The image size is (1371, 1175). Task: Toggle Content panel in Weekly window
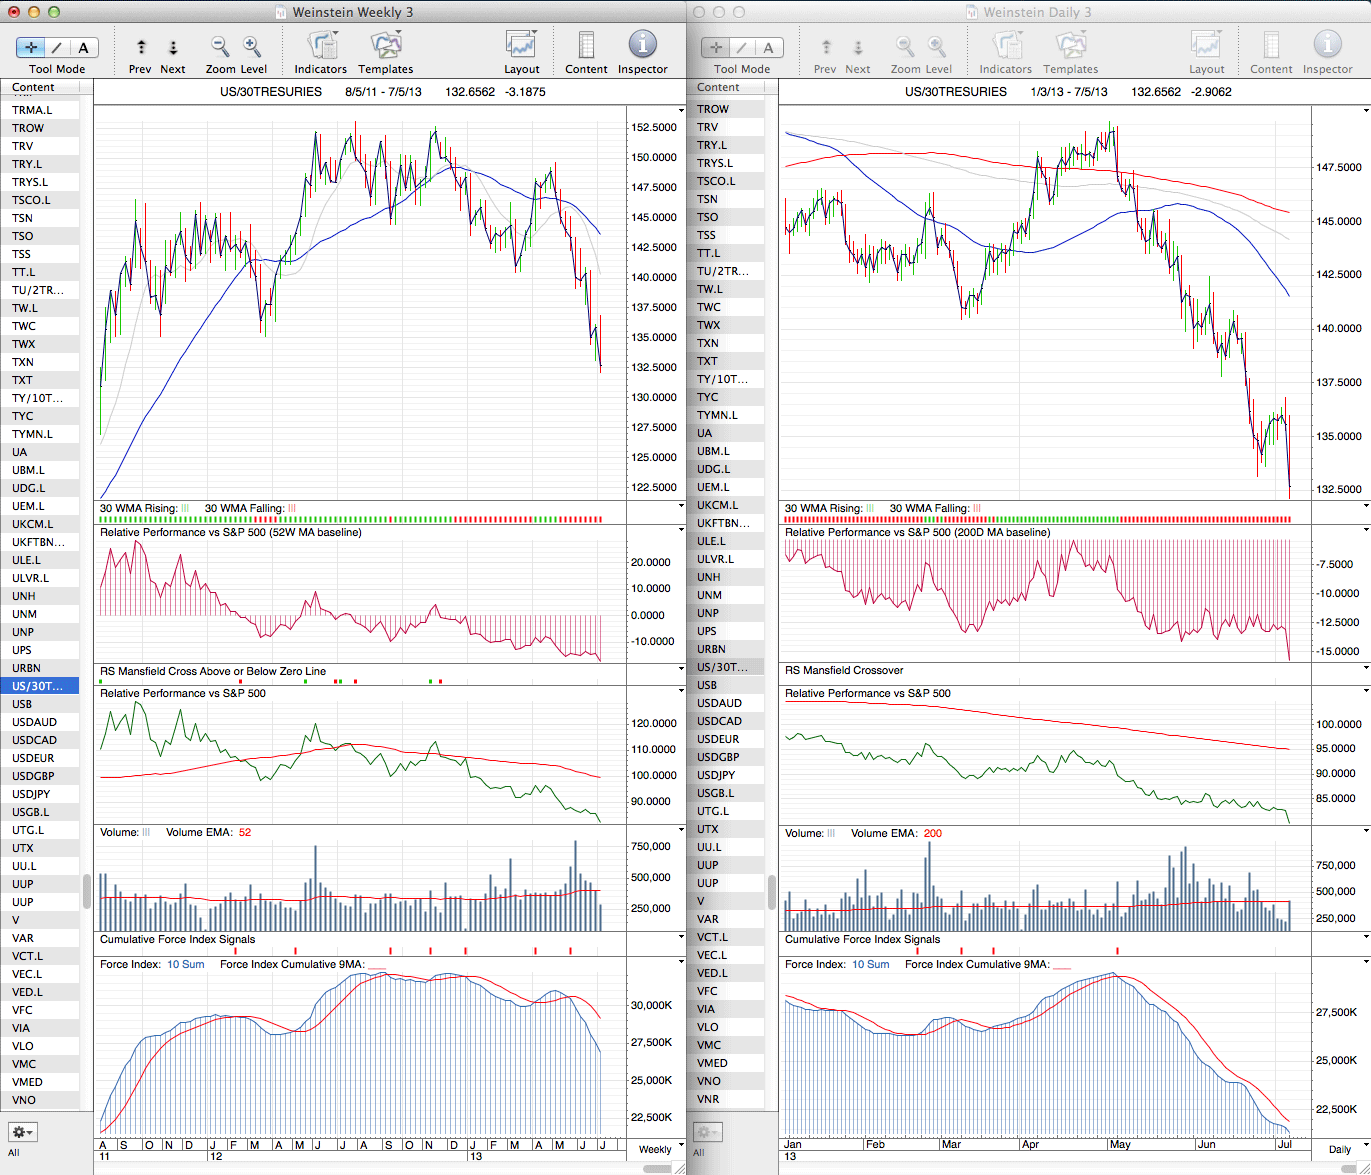(586, 47)
